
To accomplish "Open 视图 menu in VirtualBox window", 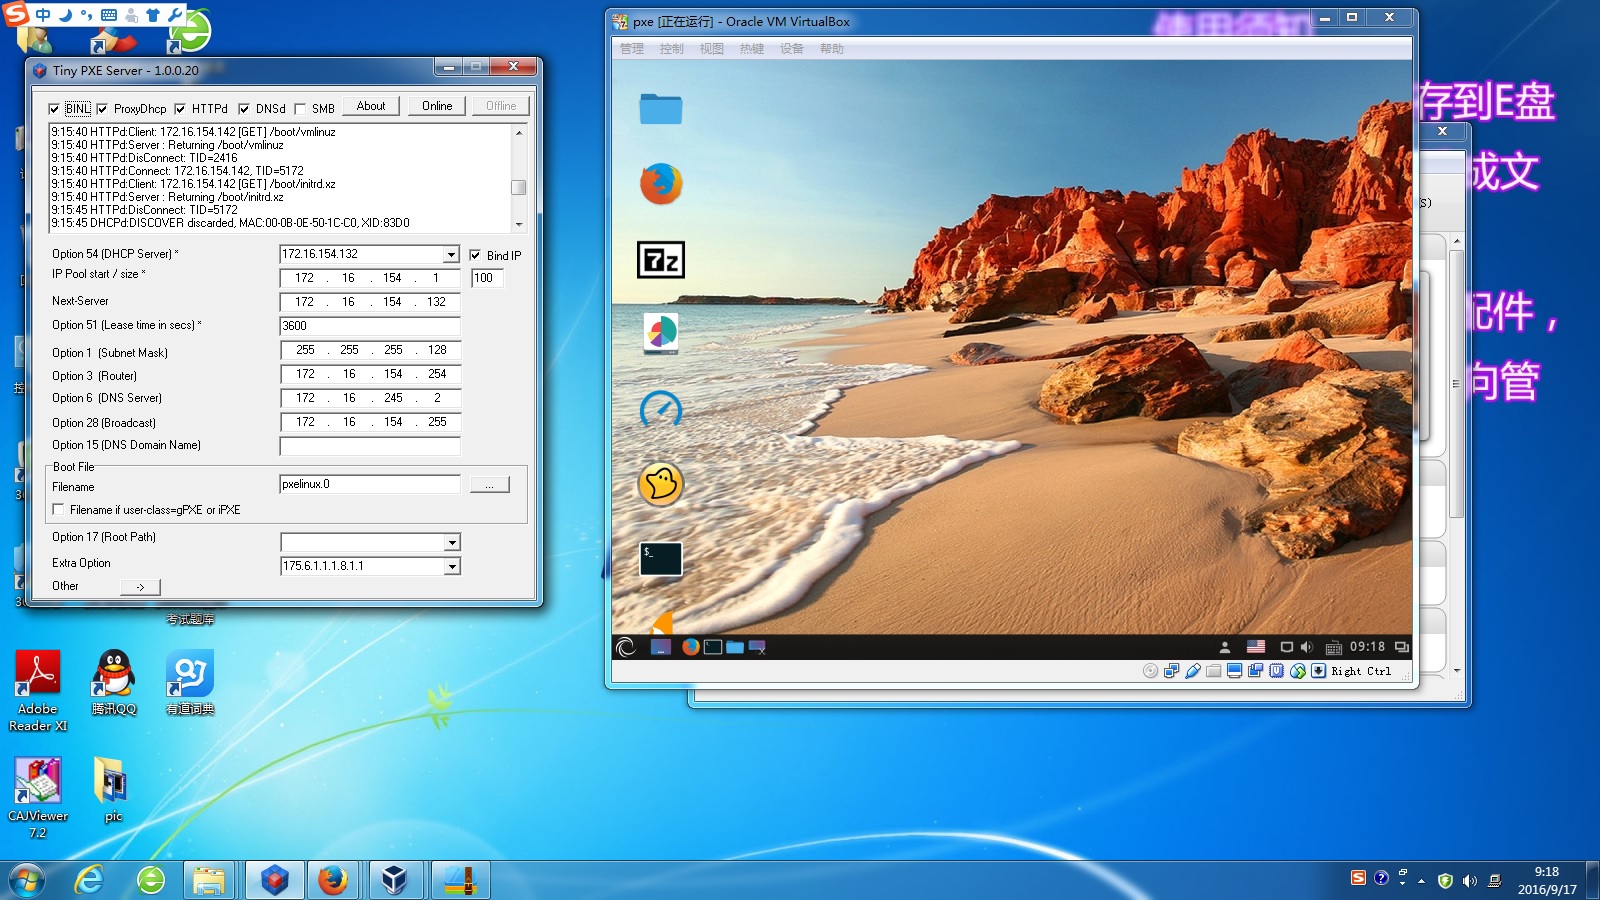I will [712, 49].
